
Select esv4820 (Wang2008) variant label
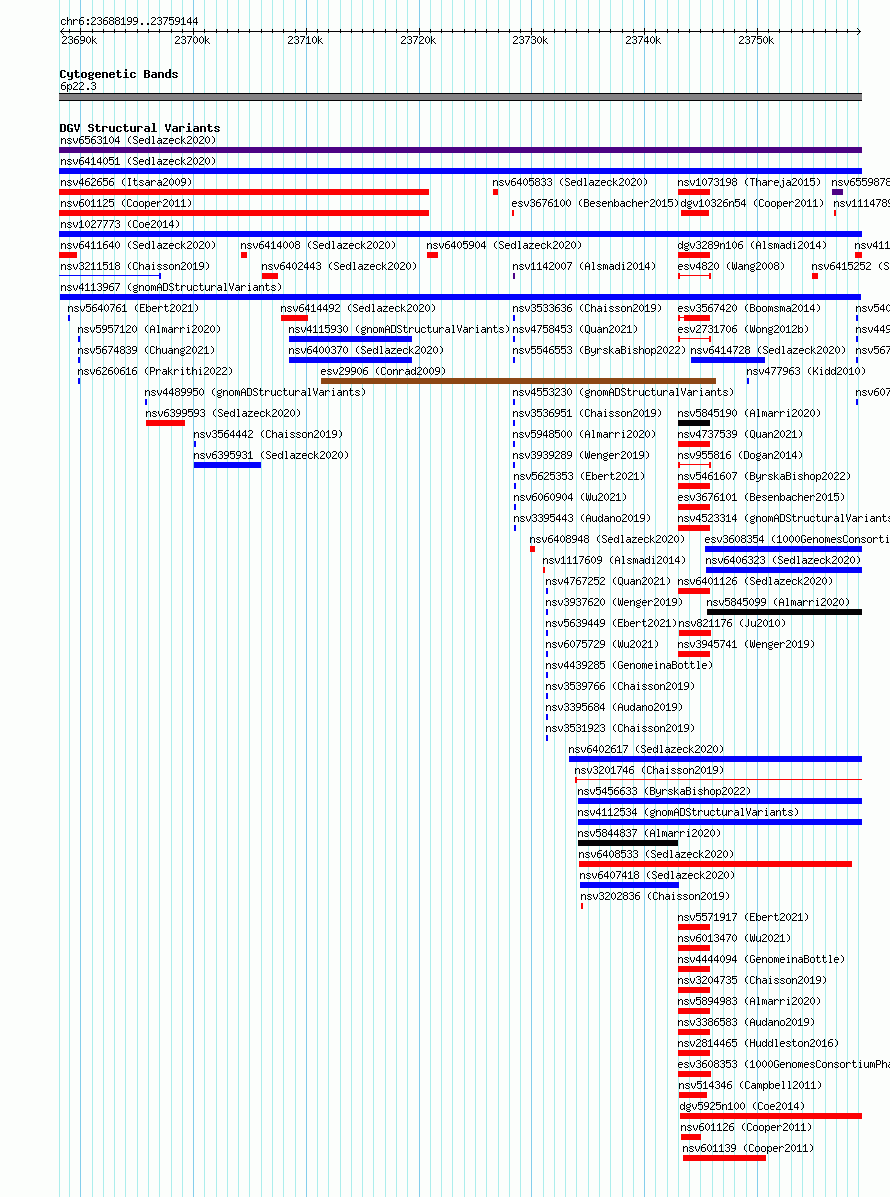tap(731, 266)
